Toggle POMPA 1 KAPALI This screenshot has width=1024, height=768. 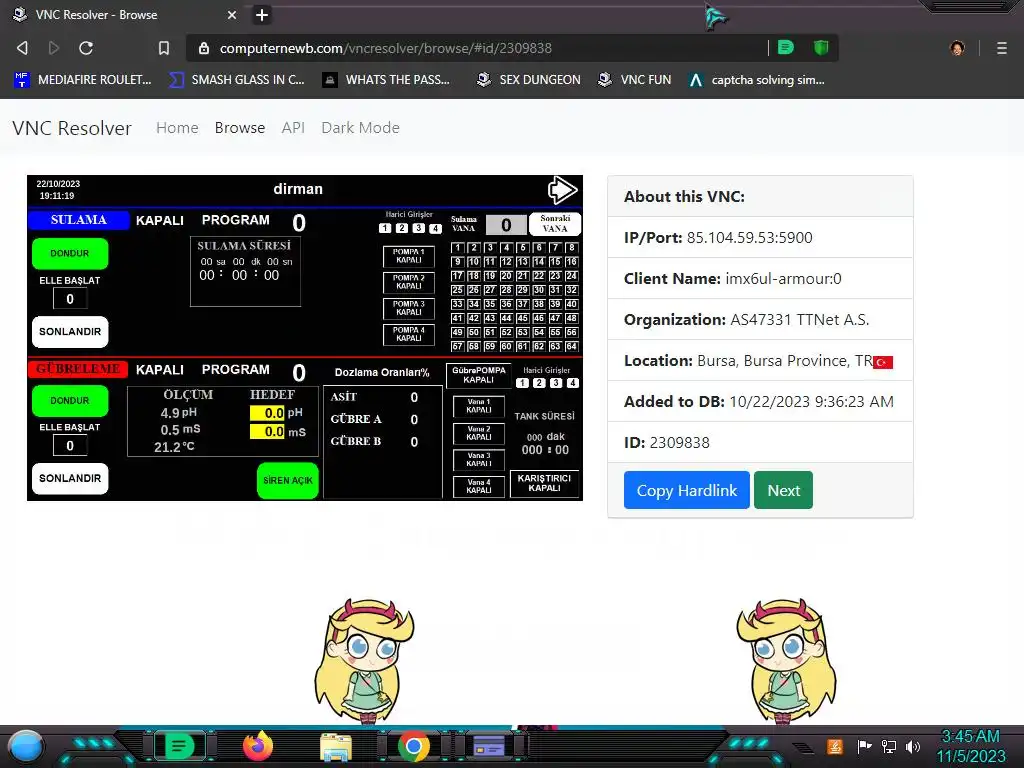(409, 256)
